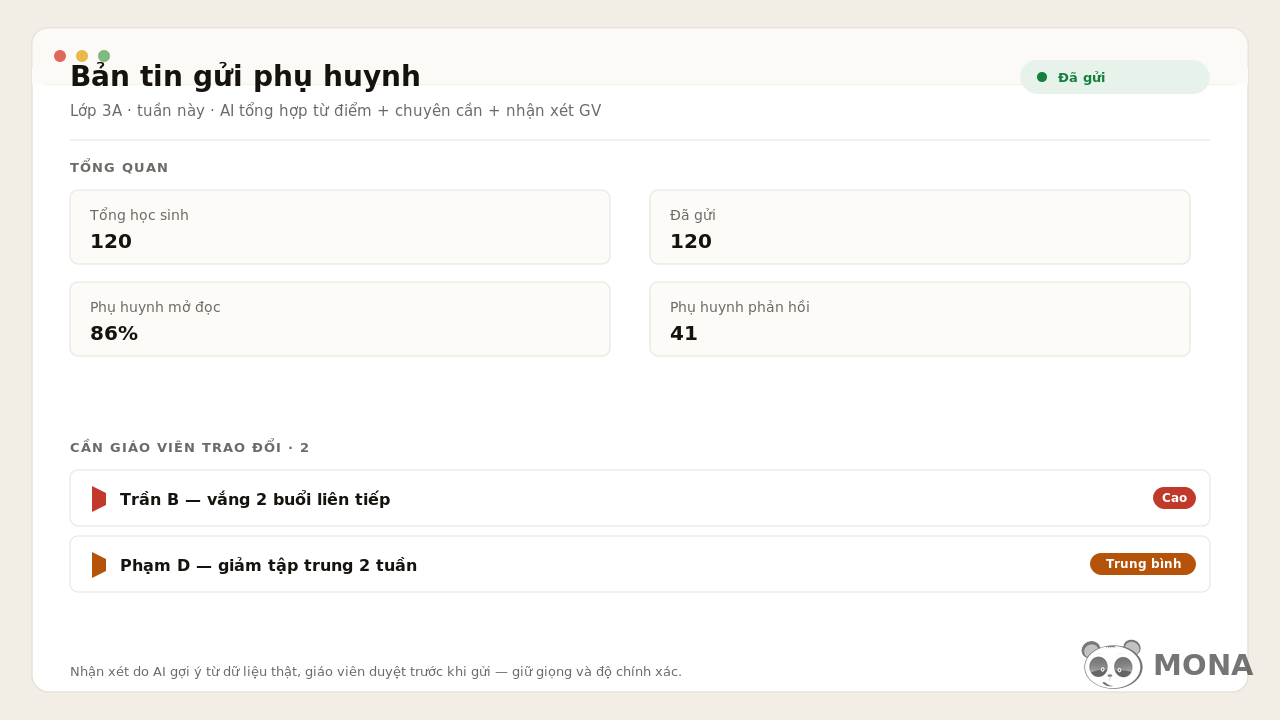Image resolution: width=1280 pixels, height=720 pixels.
Task: Click the green status dot in Đã gửi badge
Action: [1042, 77]
